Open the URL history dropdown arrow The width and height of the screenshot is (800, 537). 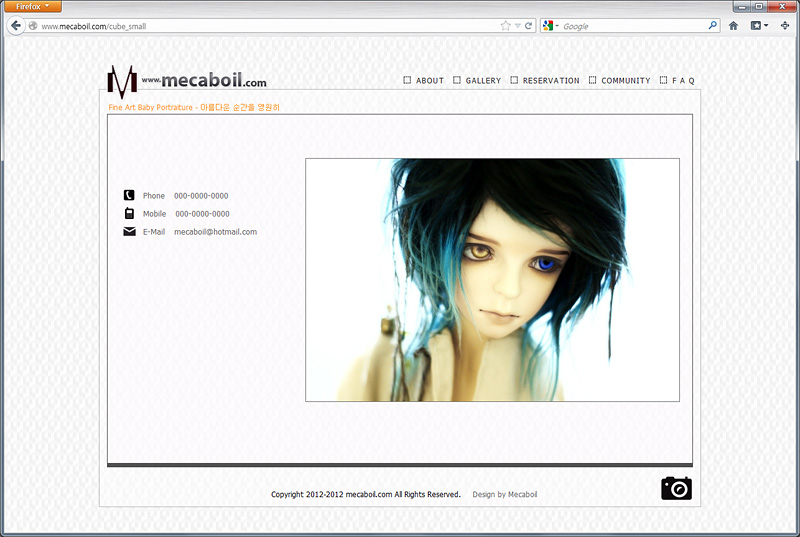[x=517, y=25]
